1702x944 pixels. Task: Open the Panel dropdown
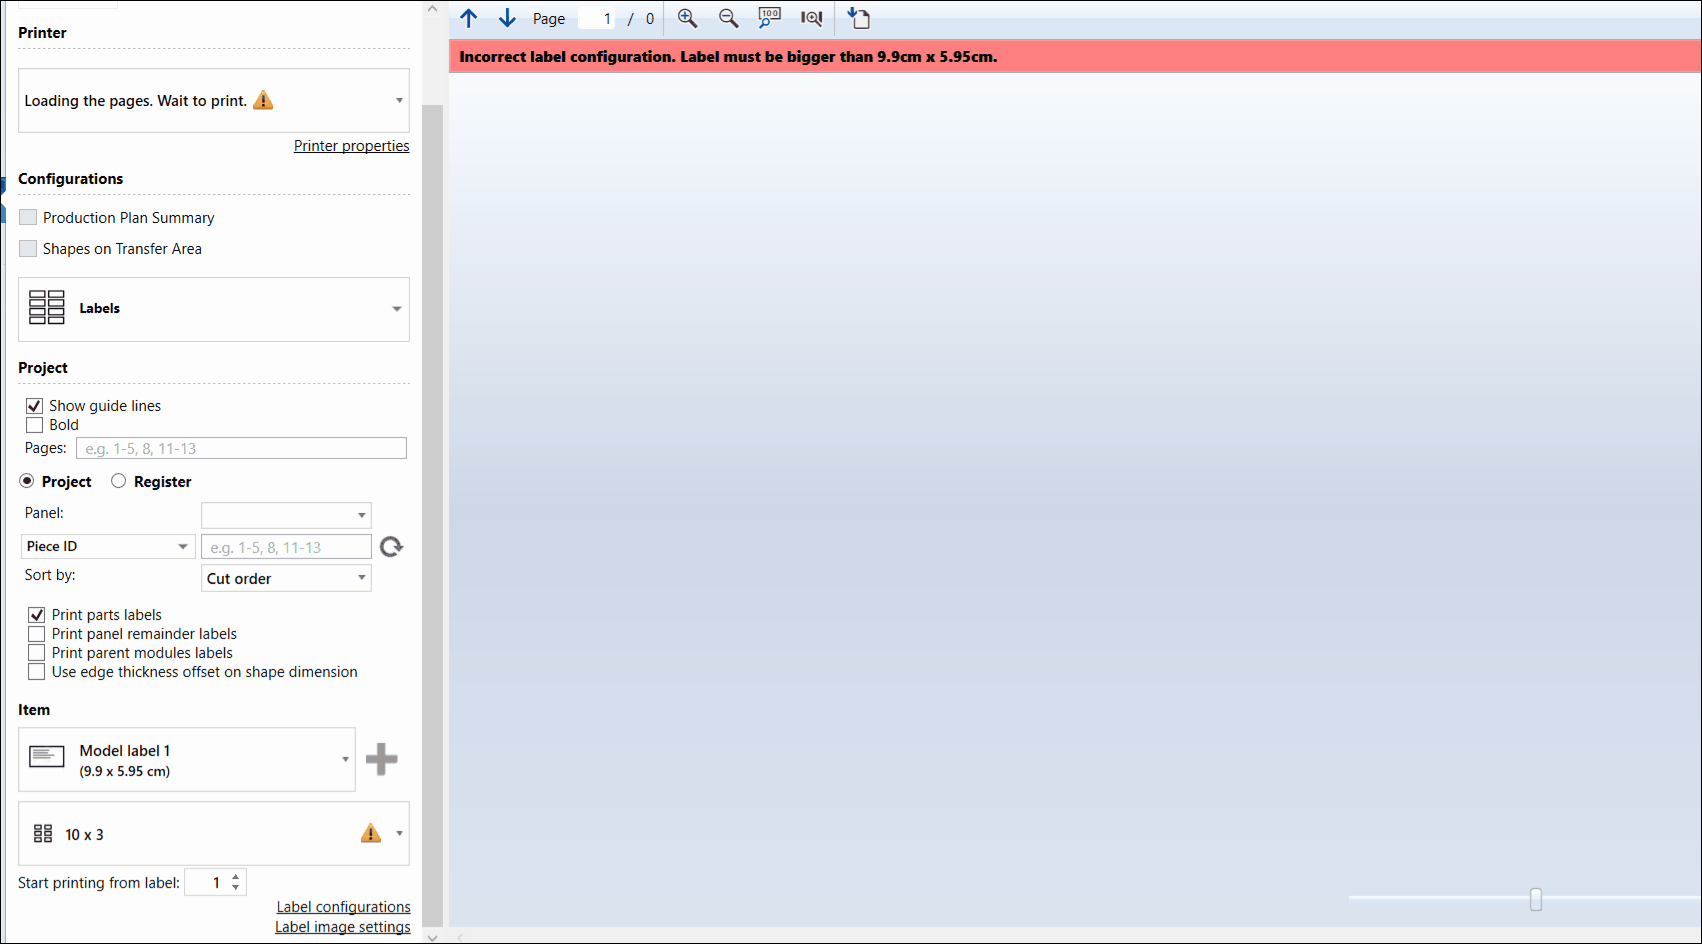coord(286,515)
